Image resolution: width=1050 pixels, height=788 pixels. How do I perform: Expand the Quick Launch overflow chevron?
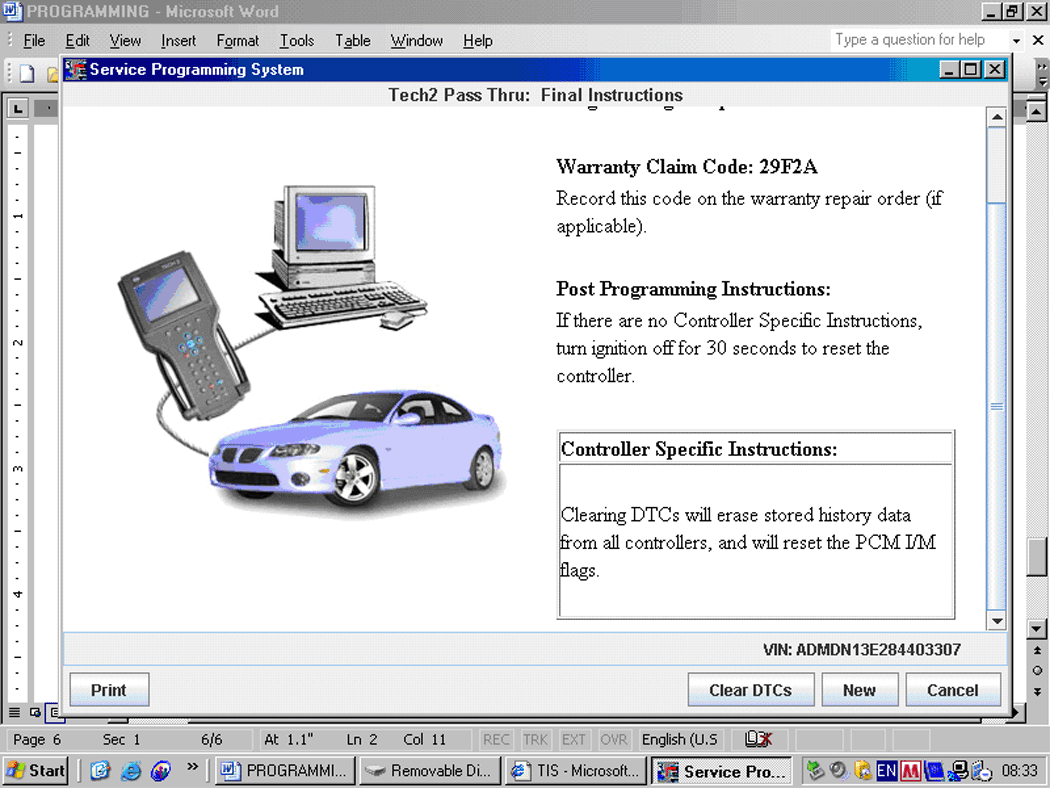(193, 769)
